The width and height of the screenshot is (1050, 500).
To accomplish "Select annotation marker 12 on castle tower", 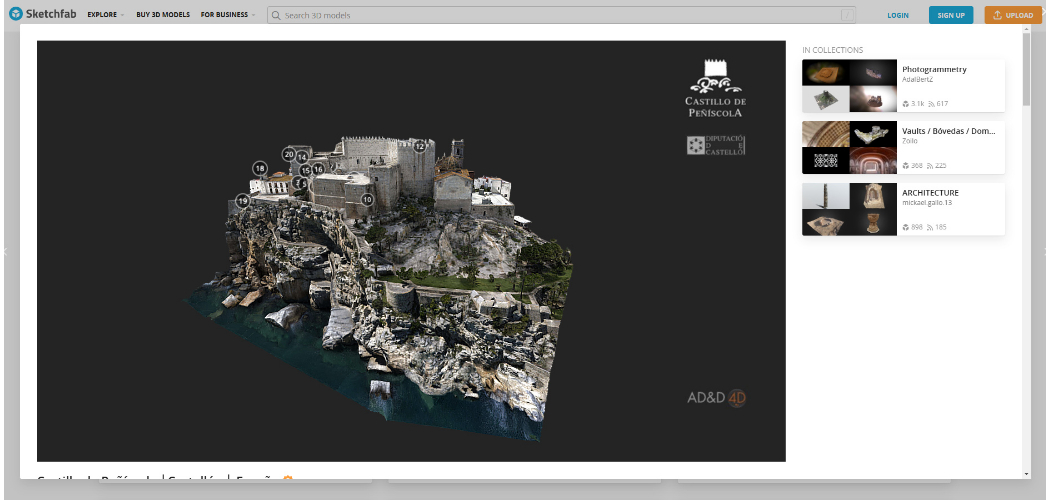I will click(x=420, y=147).
